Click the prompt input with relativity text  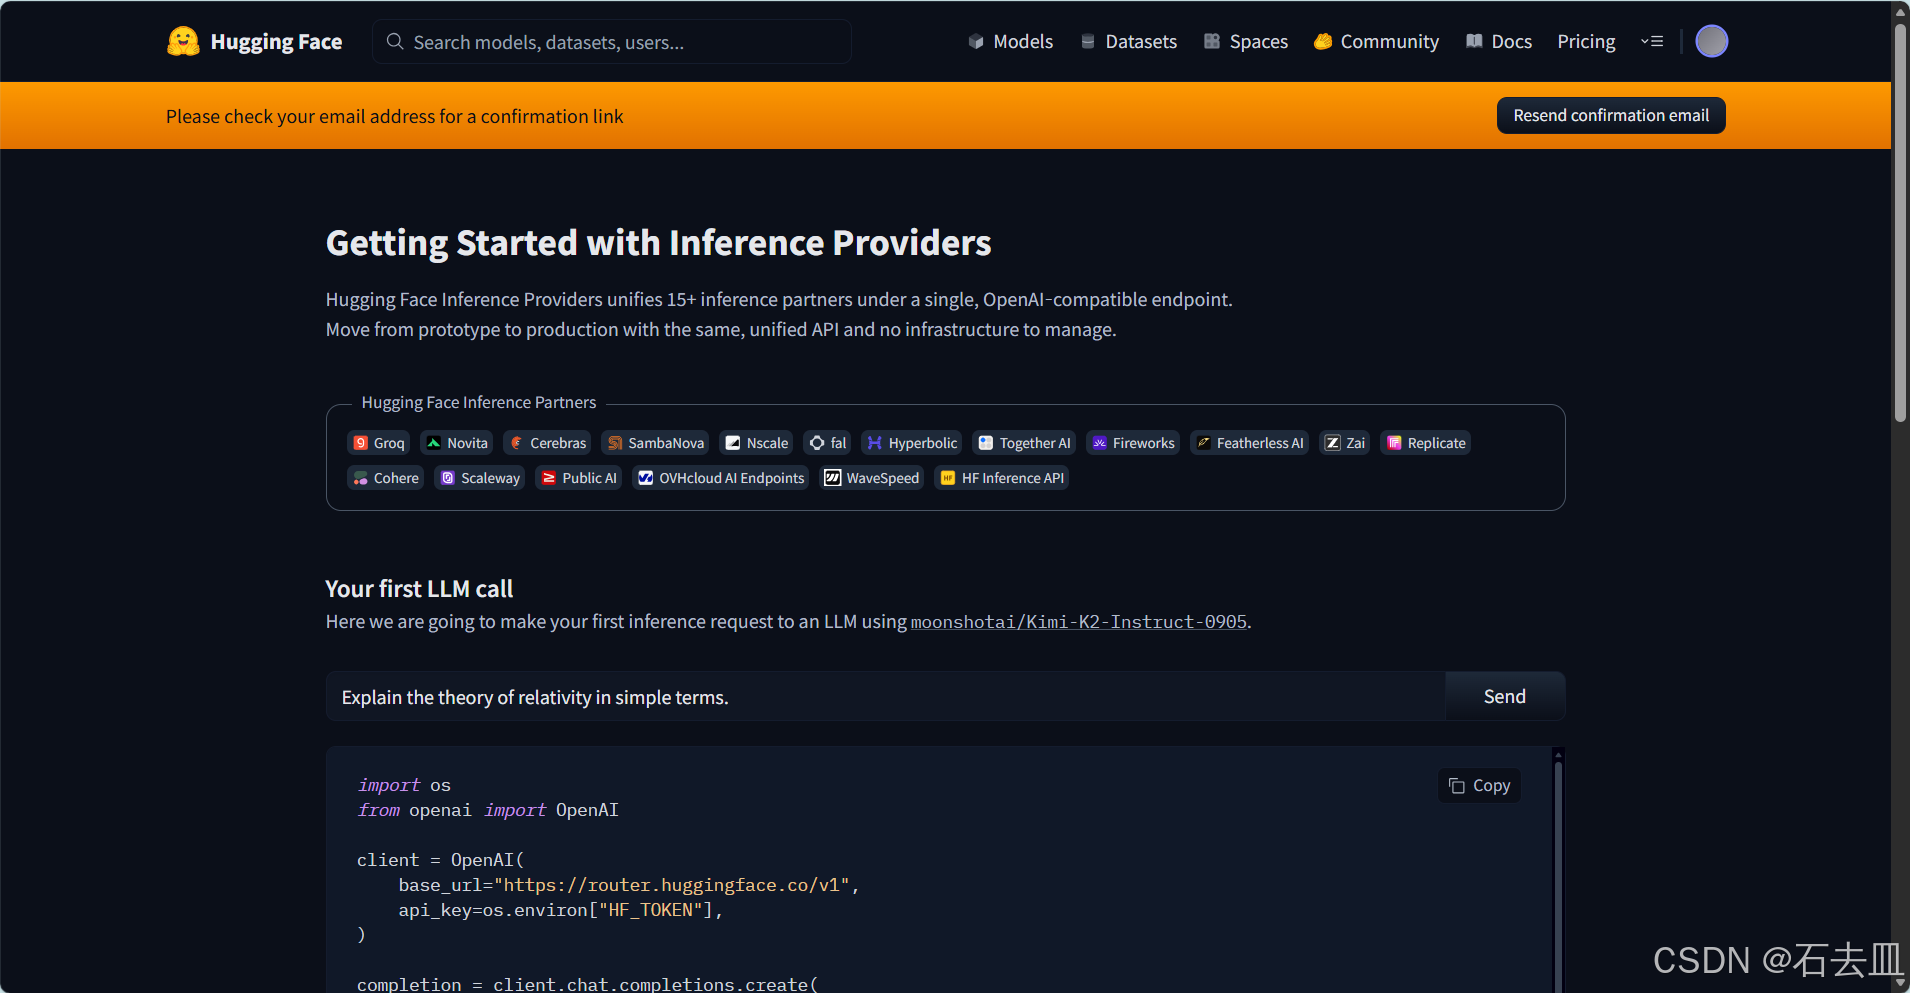click(886, 696)
